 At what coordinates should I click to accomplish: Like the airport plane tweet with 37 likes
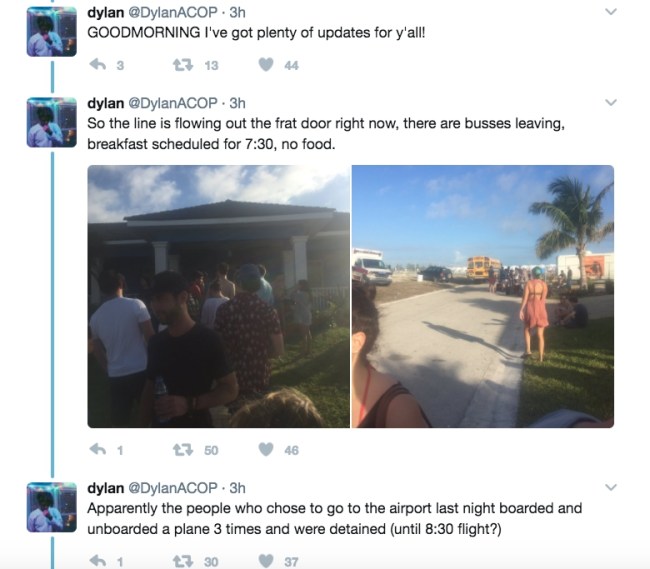pos(266,561)
